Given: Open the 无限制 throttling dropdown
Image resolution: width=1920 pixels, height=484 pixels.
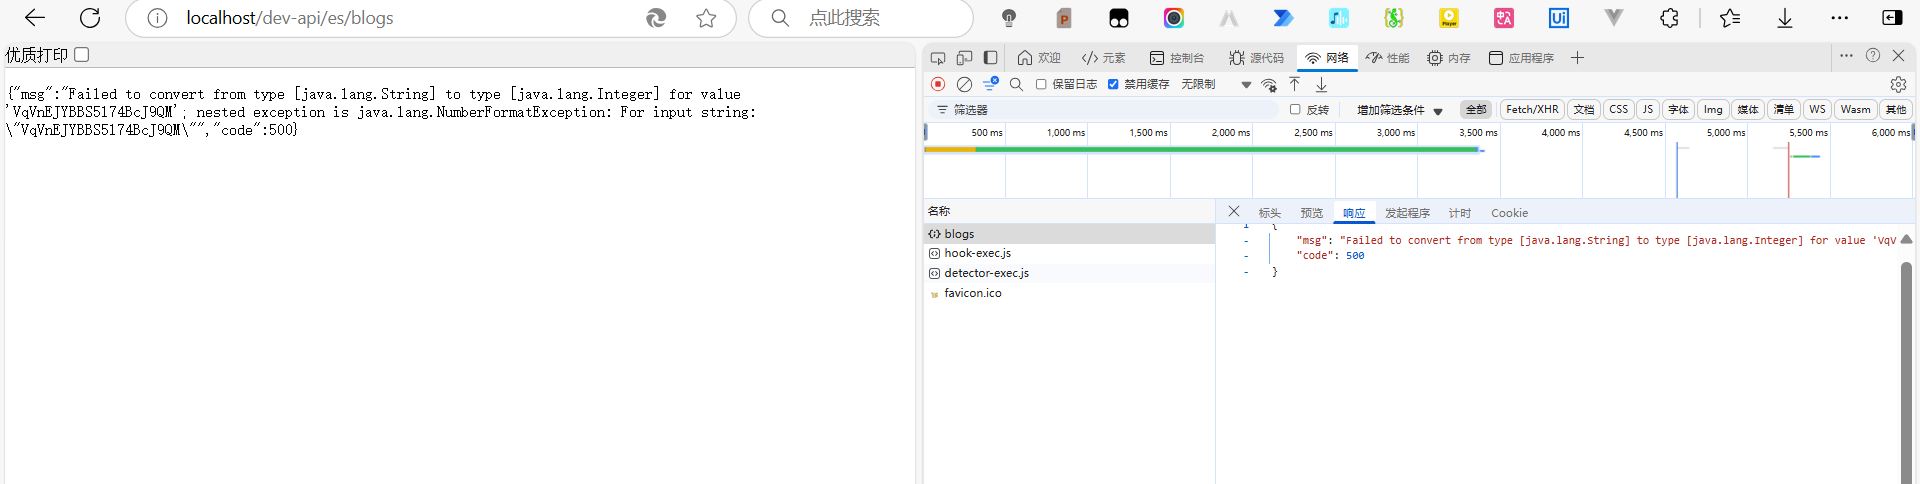Looking at the screenshot, I should (1216, 84).
